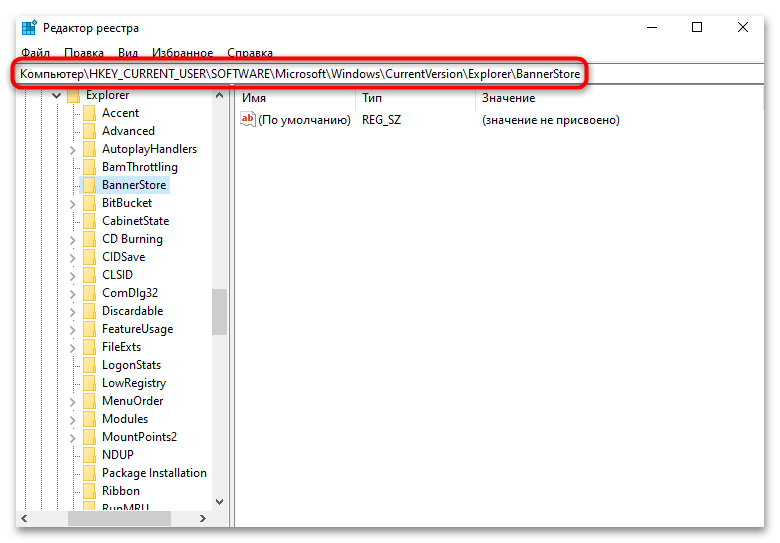Select the CabinetState key label

click(135, 221)
